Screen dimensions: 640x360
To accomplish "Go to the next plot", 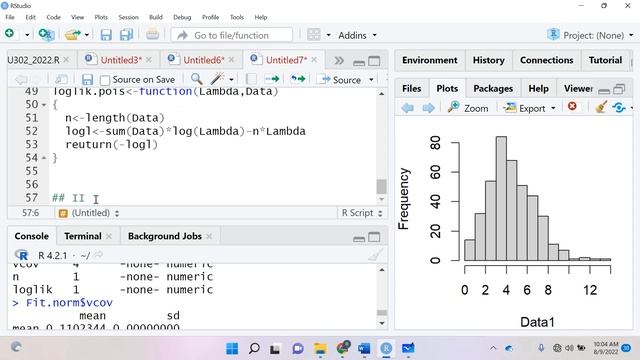I will tap(428, 108).
